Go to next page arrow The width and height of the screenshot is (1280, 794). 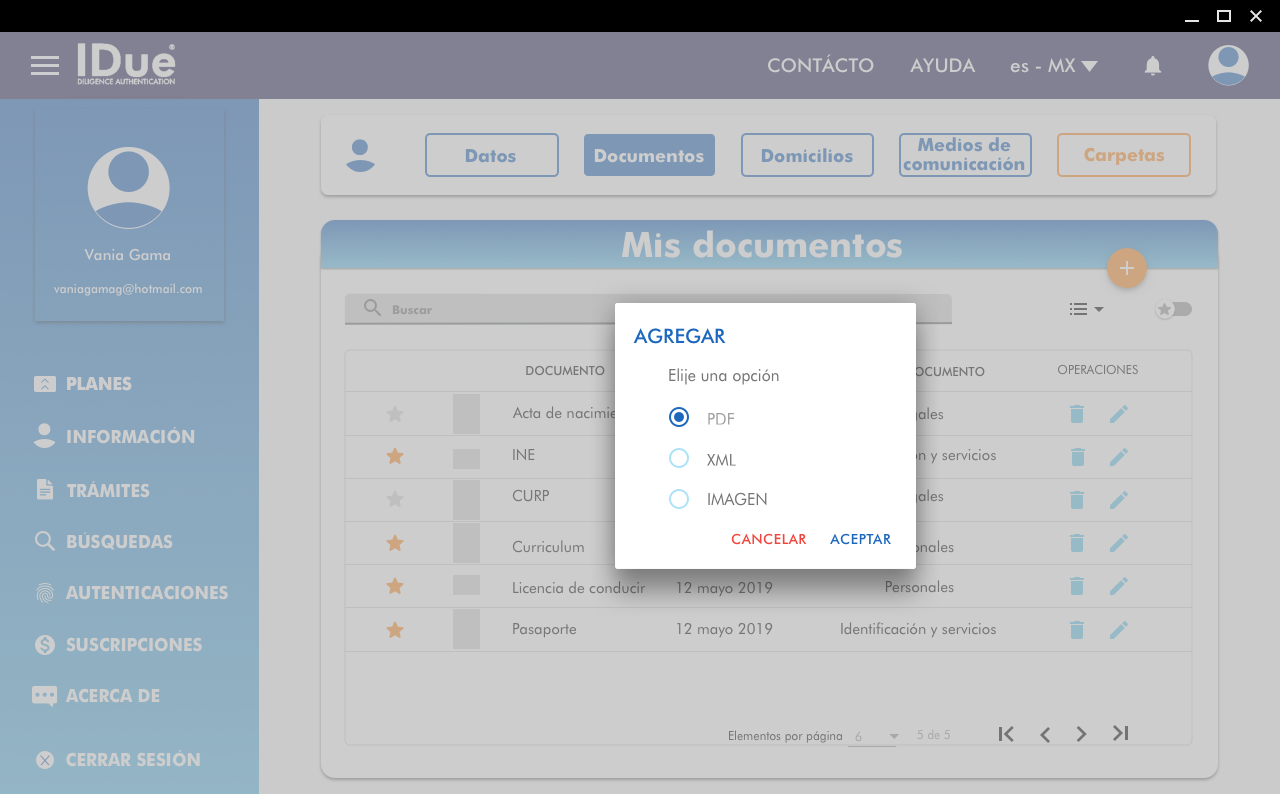[x=1081, y=734]
